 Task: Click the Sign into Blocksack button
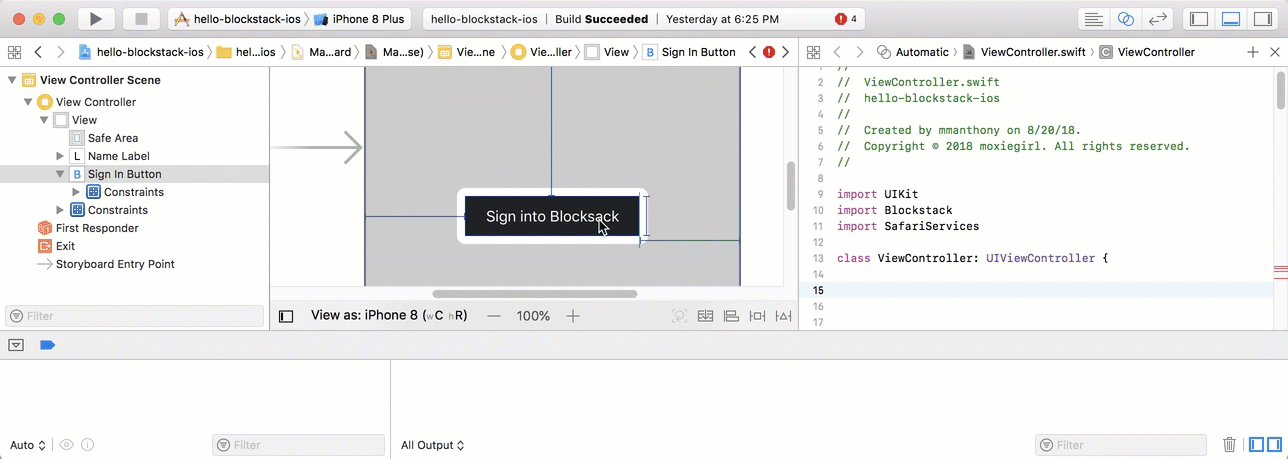[x=552, y=216]
